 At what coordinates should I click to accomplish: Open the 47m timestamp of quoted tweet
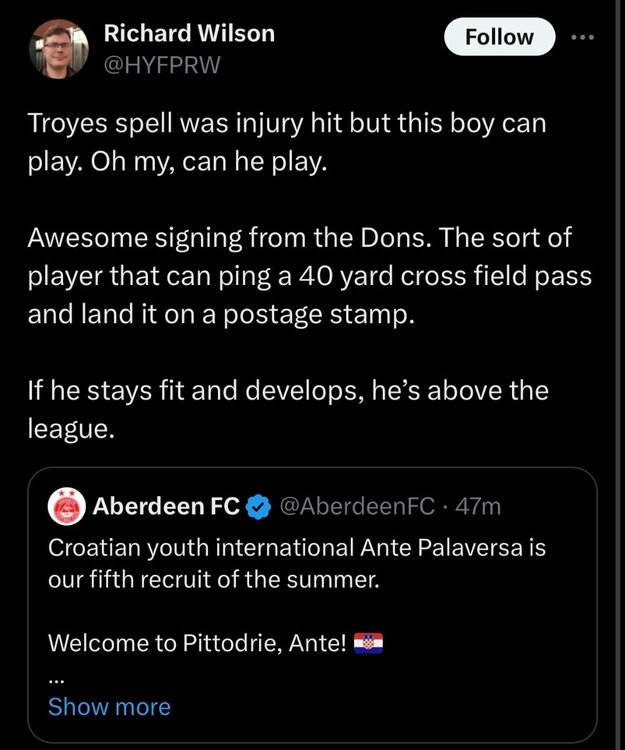point(478,507)
